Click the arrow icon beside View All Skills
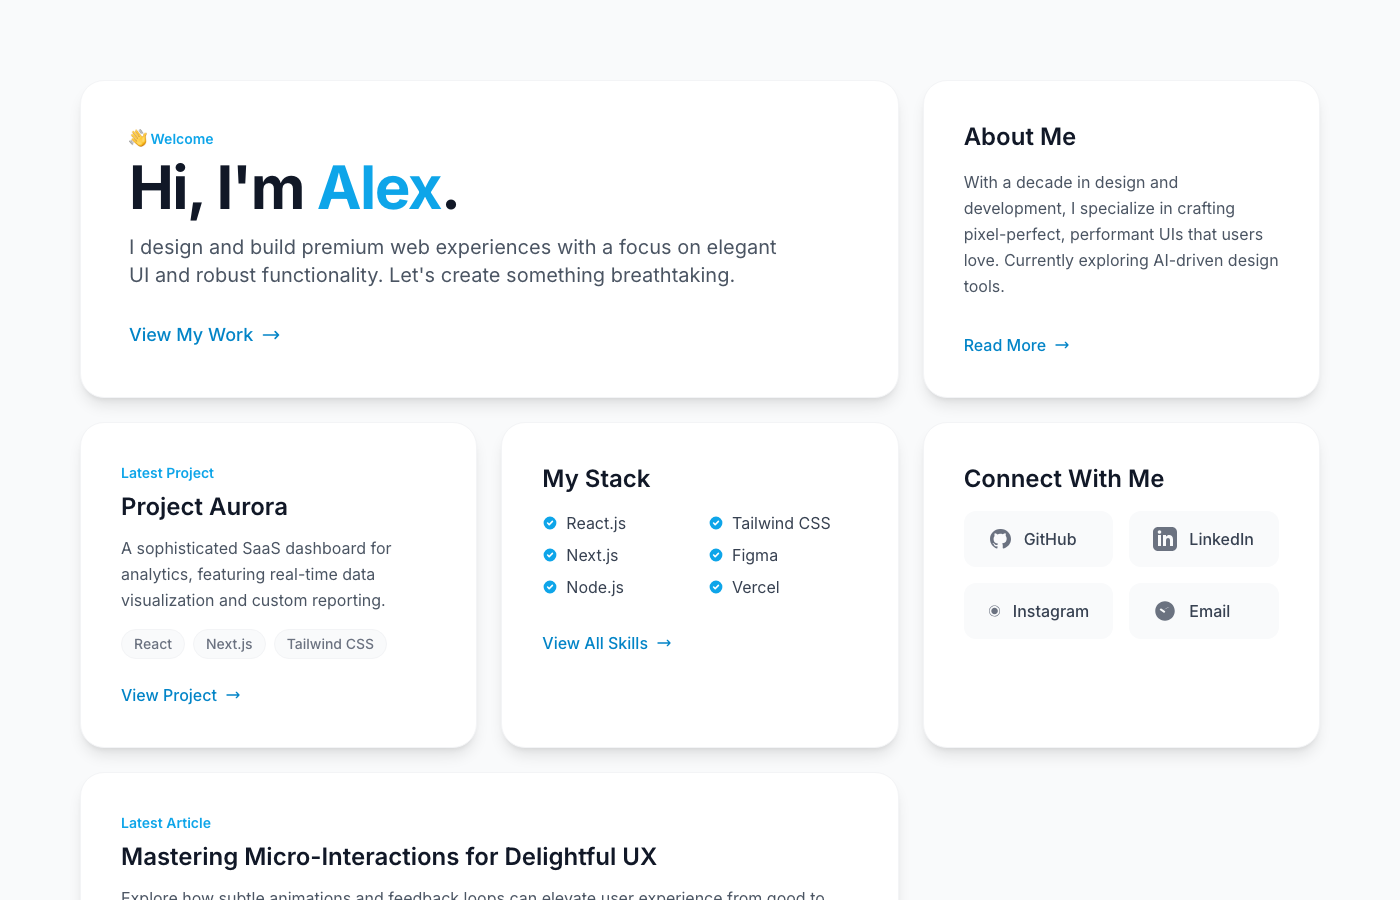The image size is (1400, 900). 664,643
